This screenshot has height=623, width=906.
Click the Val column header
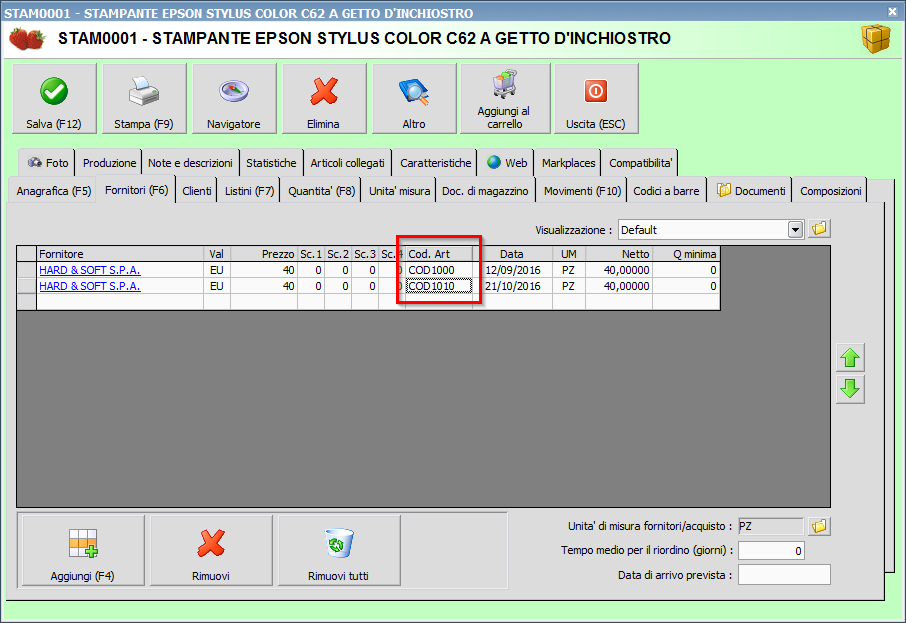tap(217, 254)
